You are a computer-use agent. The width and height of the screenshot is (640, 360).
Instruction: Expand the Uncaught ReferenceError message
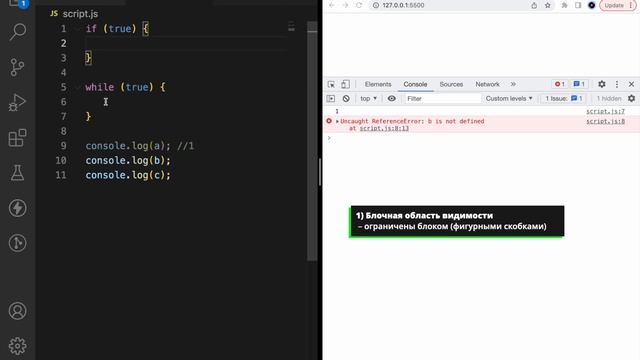337,121
